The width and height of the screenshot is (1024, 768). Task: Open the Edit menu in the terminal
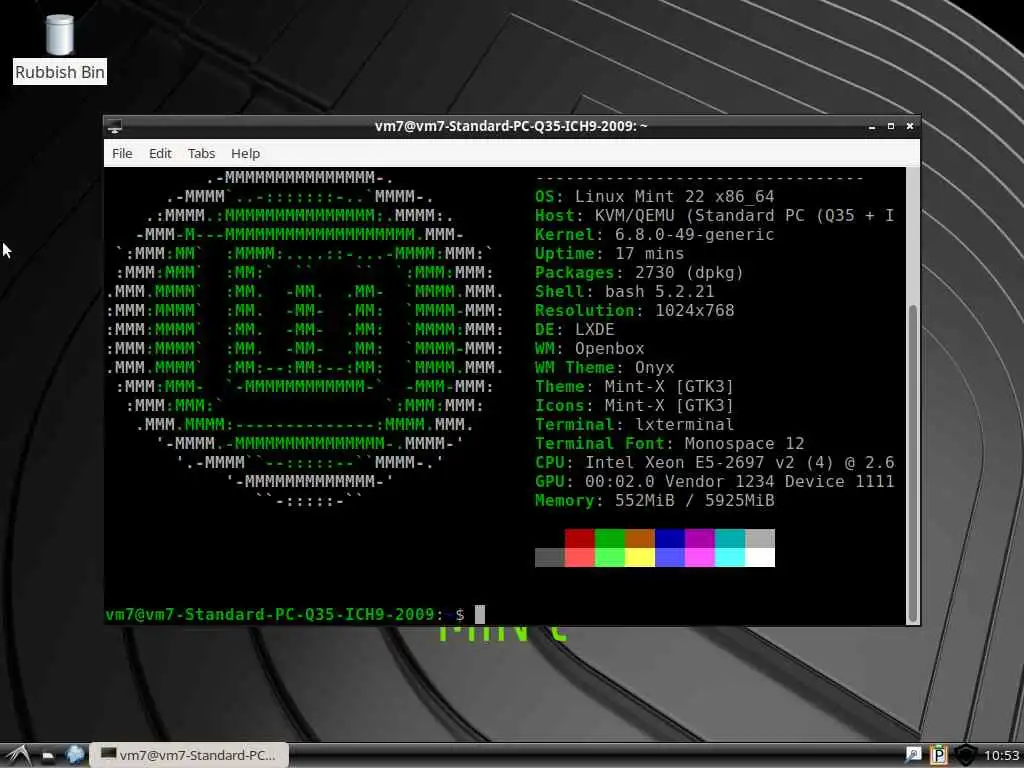pos(160,153)
